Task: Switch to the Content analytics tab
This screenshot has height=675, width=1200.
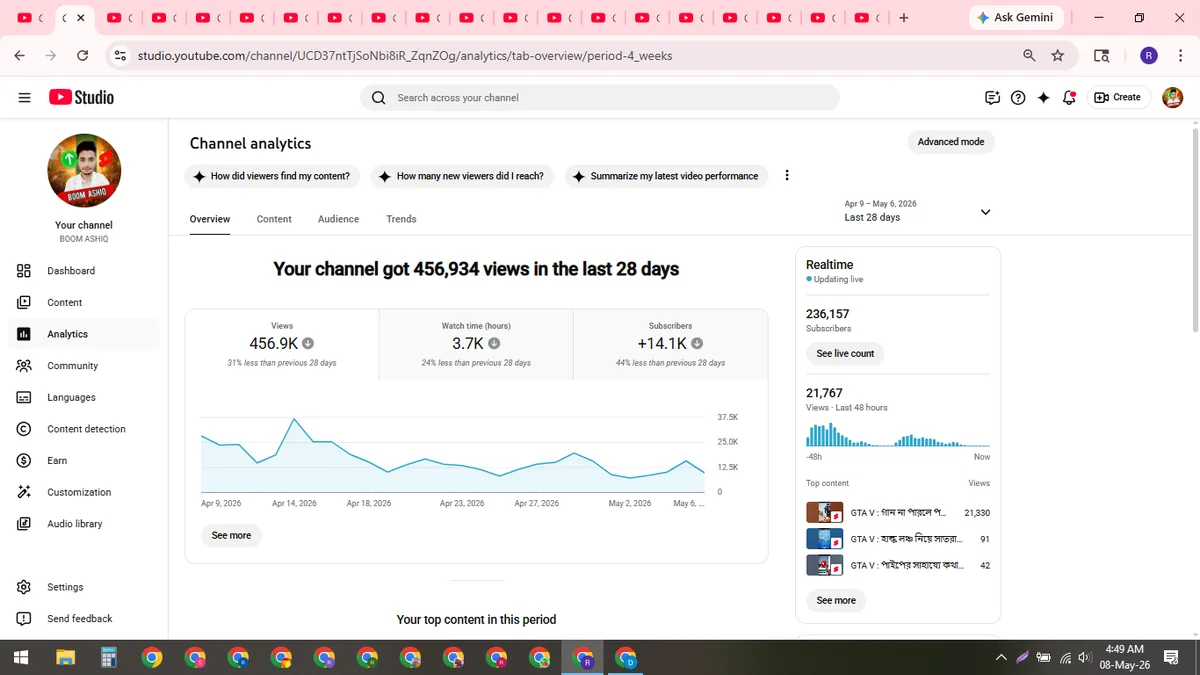Action: (274, 219)
